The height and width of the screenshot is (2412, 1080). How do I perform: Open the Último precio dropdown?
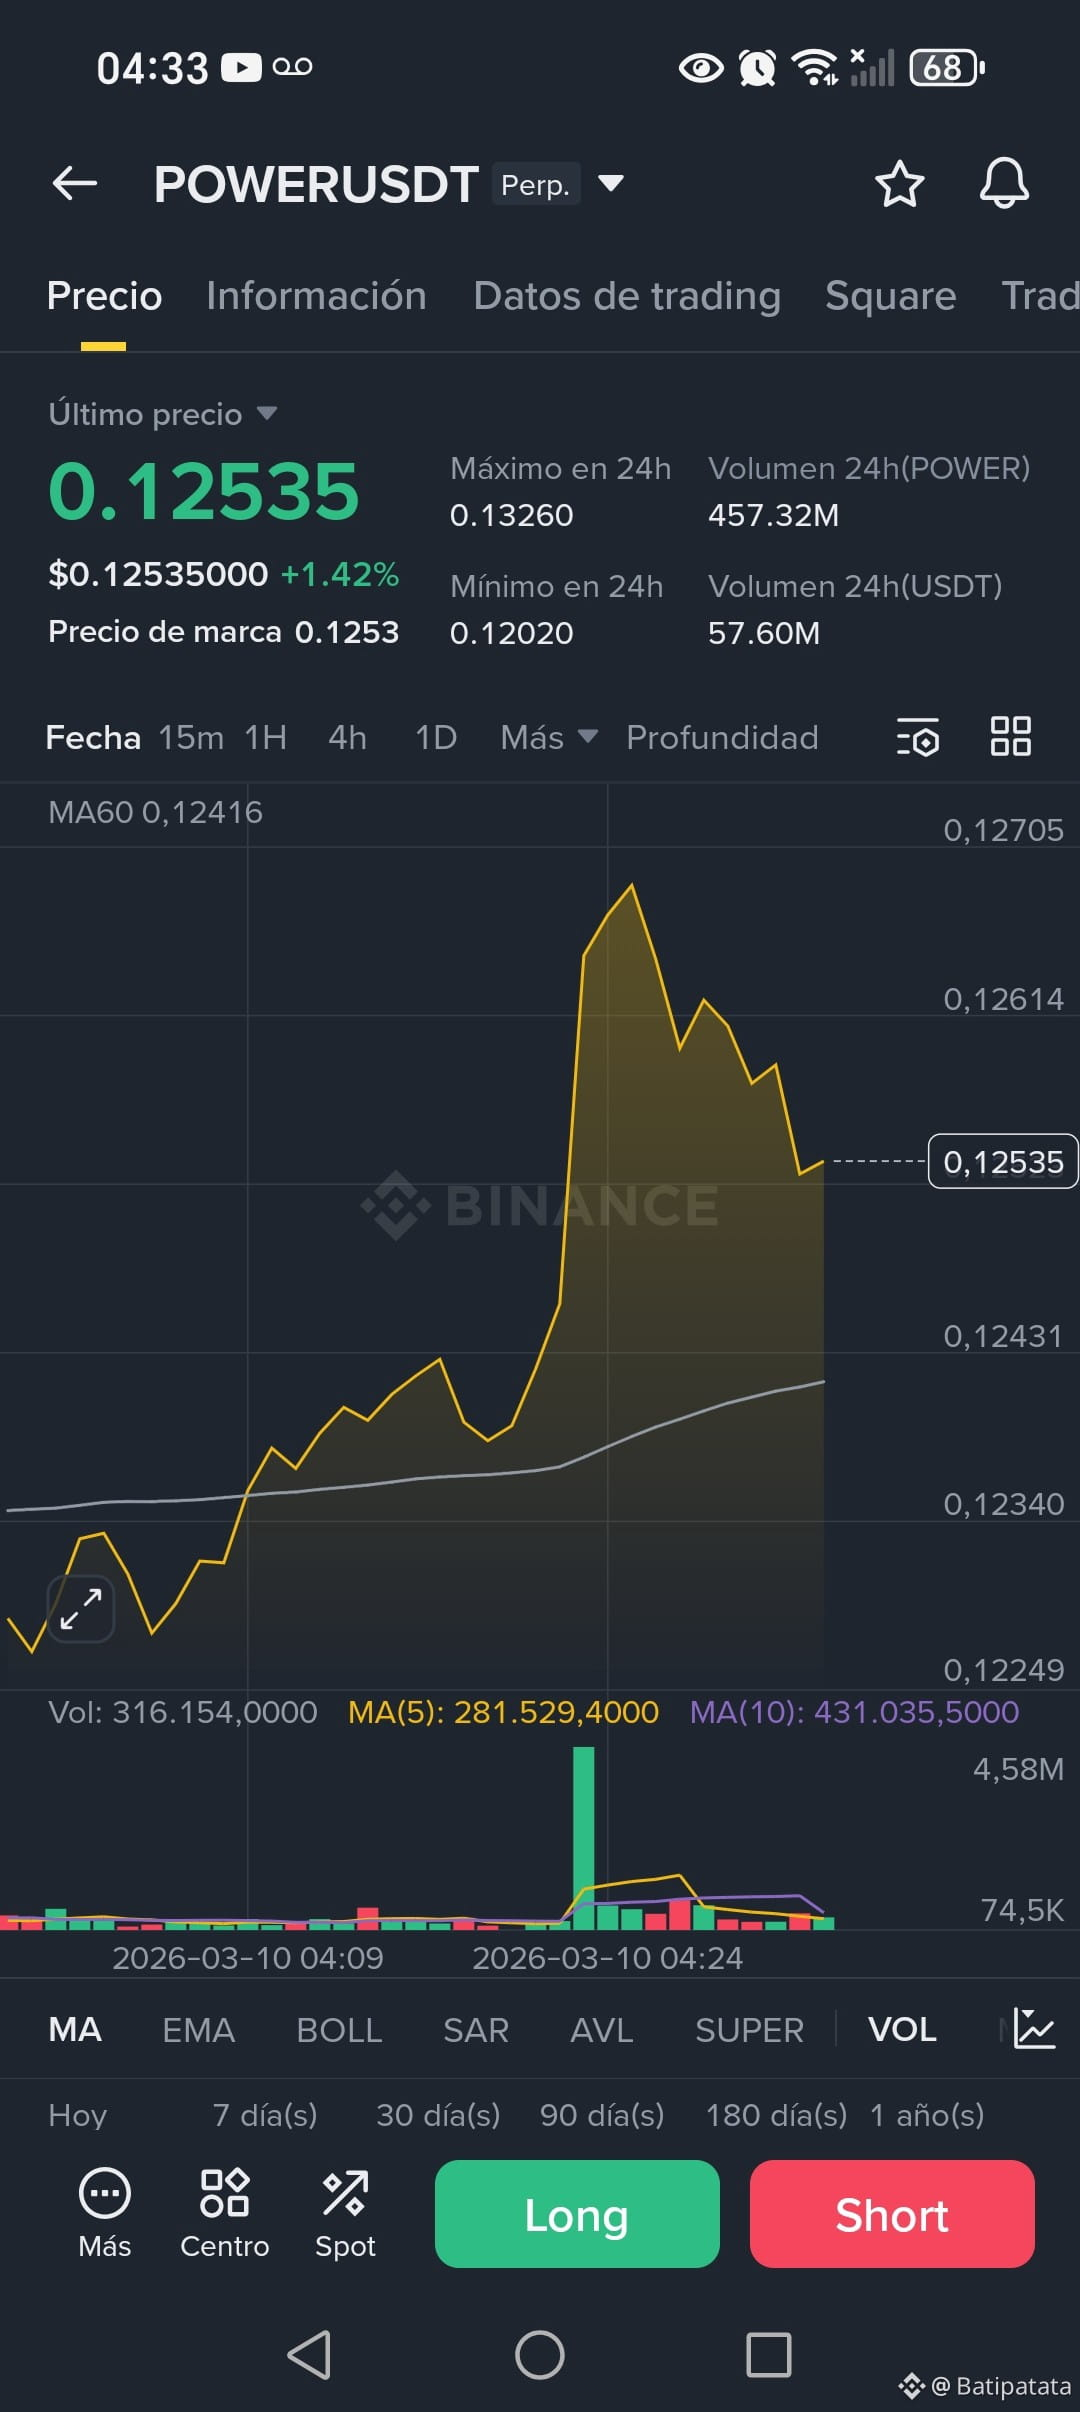[162, 414]
